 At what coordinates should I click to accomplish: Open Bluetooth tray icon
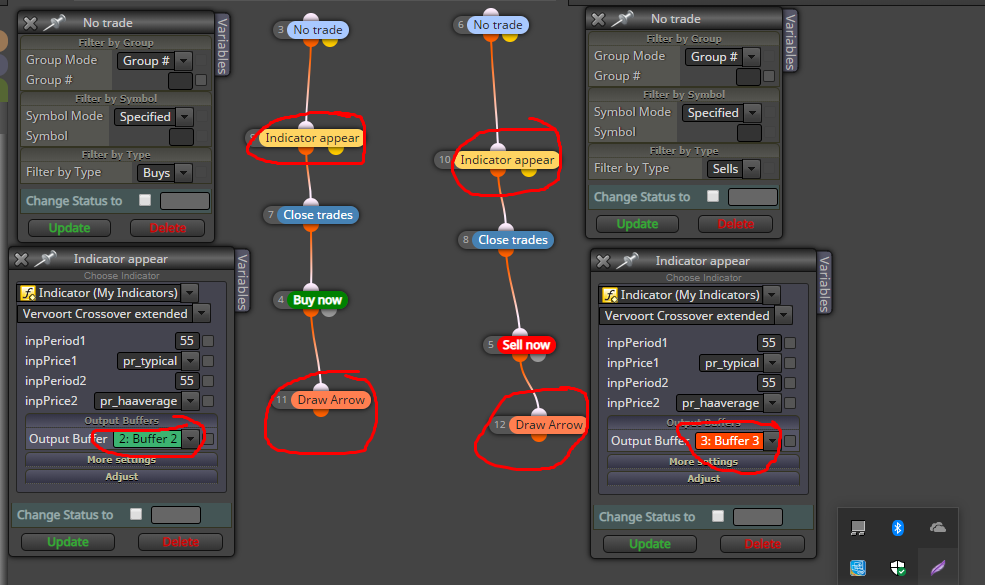click(x=898, y=528)
